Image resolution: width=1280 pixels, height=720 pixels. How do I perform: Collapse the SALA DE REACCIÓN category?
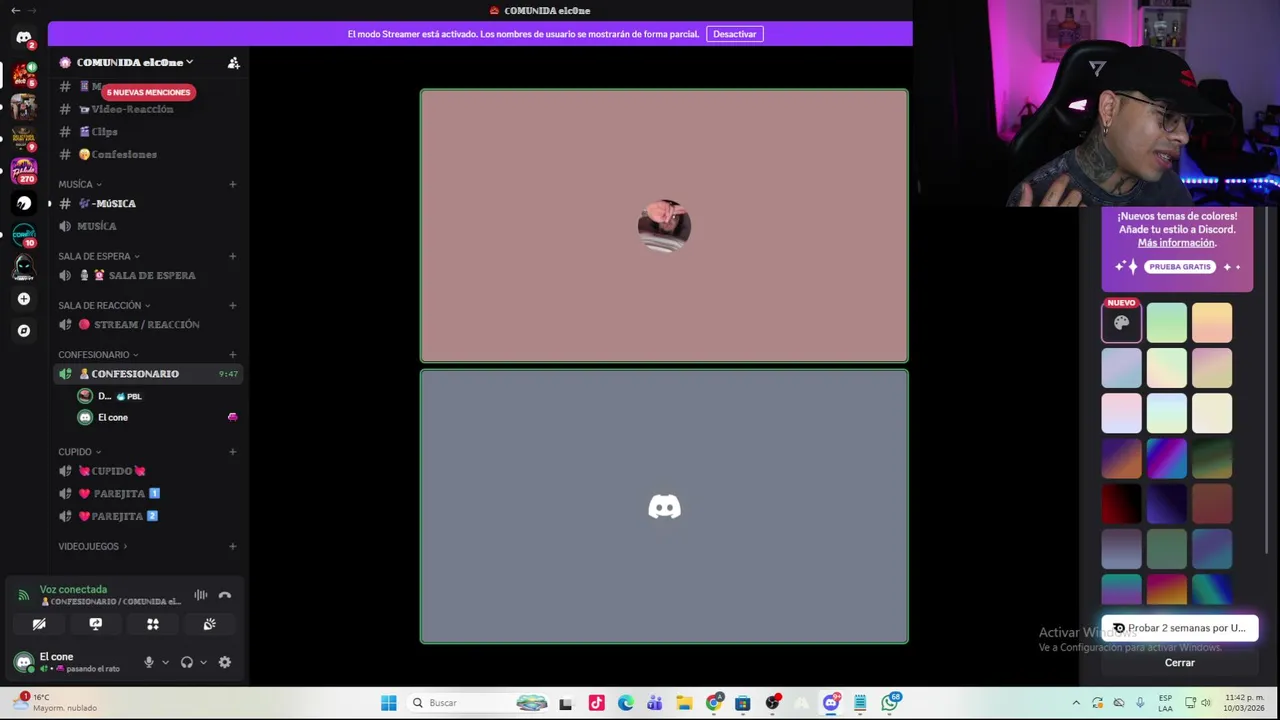pos(104,305)
